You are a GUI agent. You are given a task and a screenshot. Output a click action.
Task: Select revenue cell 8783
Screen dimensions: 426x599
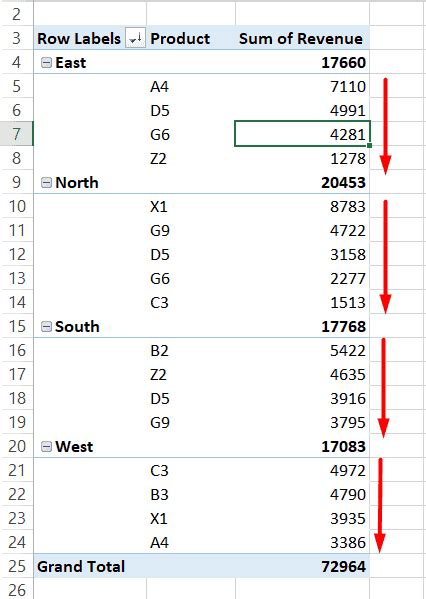tap(302, 206)
